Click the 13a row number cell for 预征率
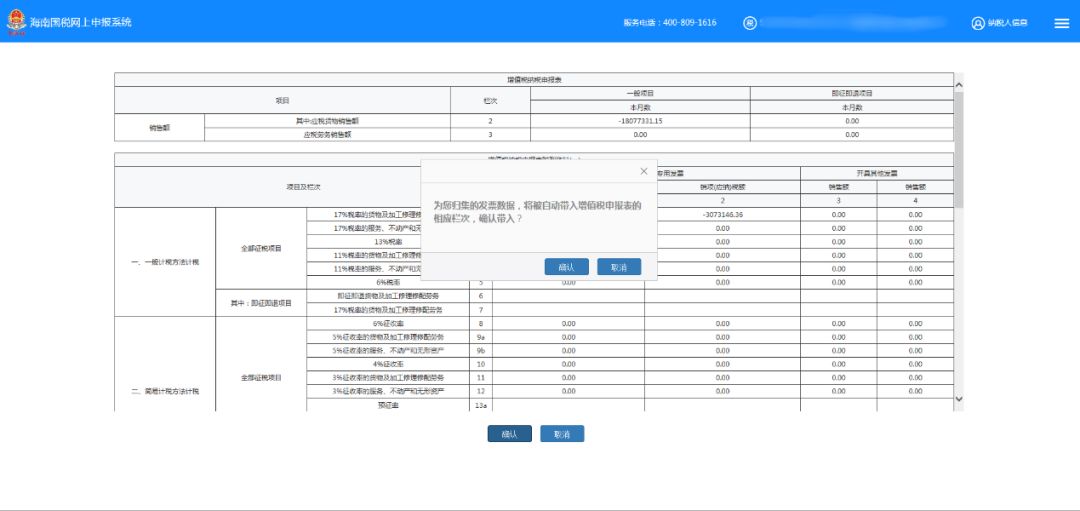The height and width of the screenshot is (511, 1080). pos(481,405)
